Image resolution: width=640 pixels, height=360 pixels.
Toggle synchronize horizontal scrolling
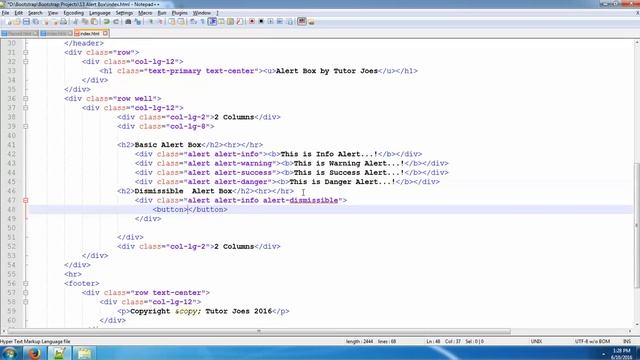click(181, 22)
